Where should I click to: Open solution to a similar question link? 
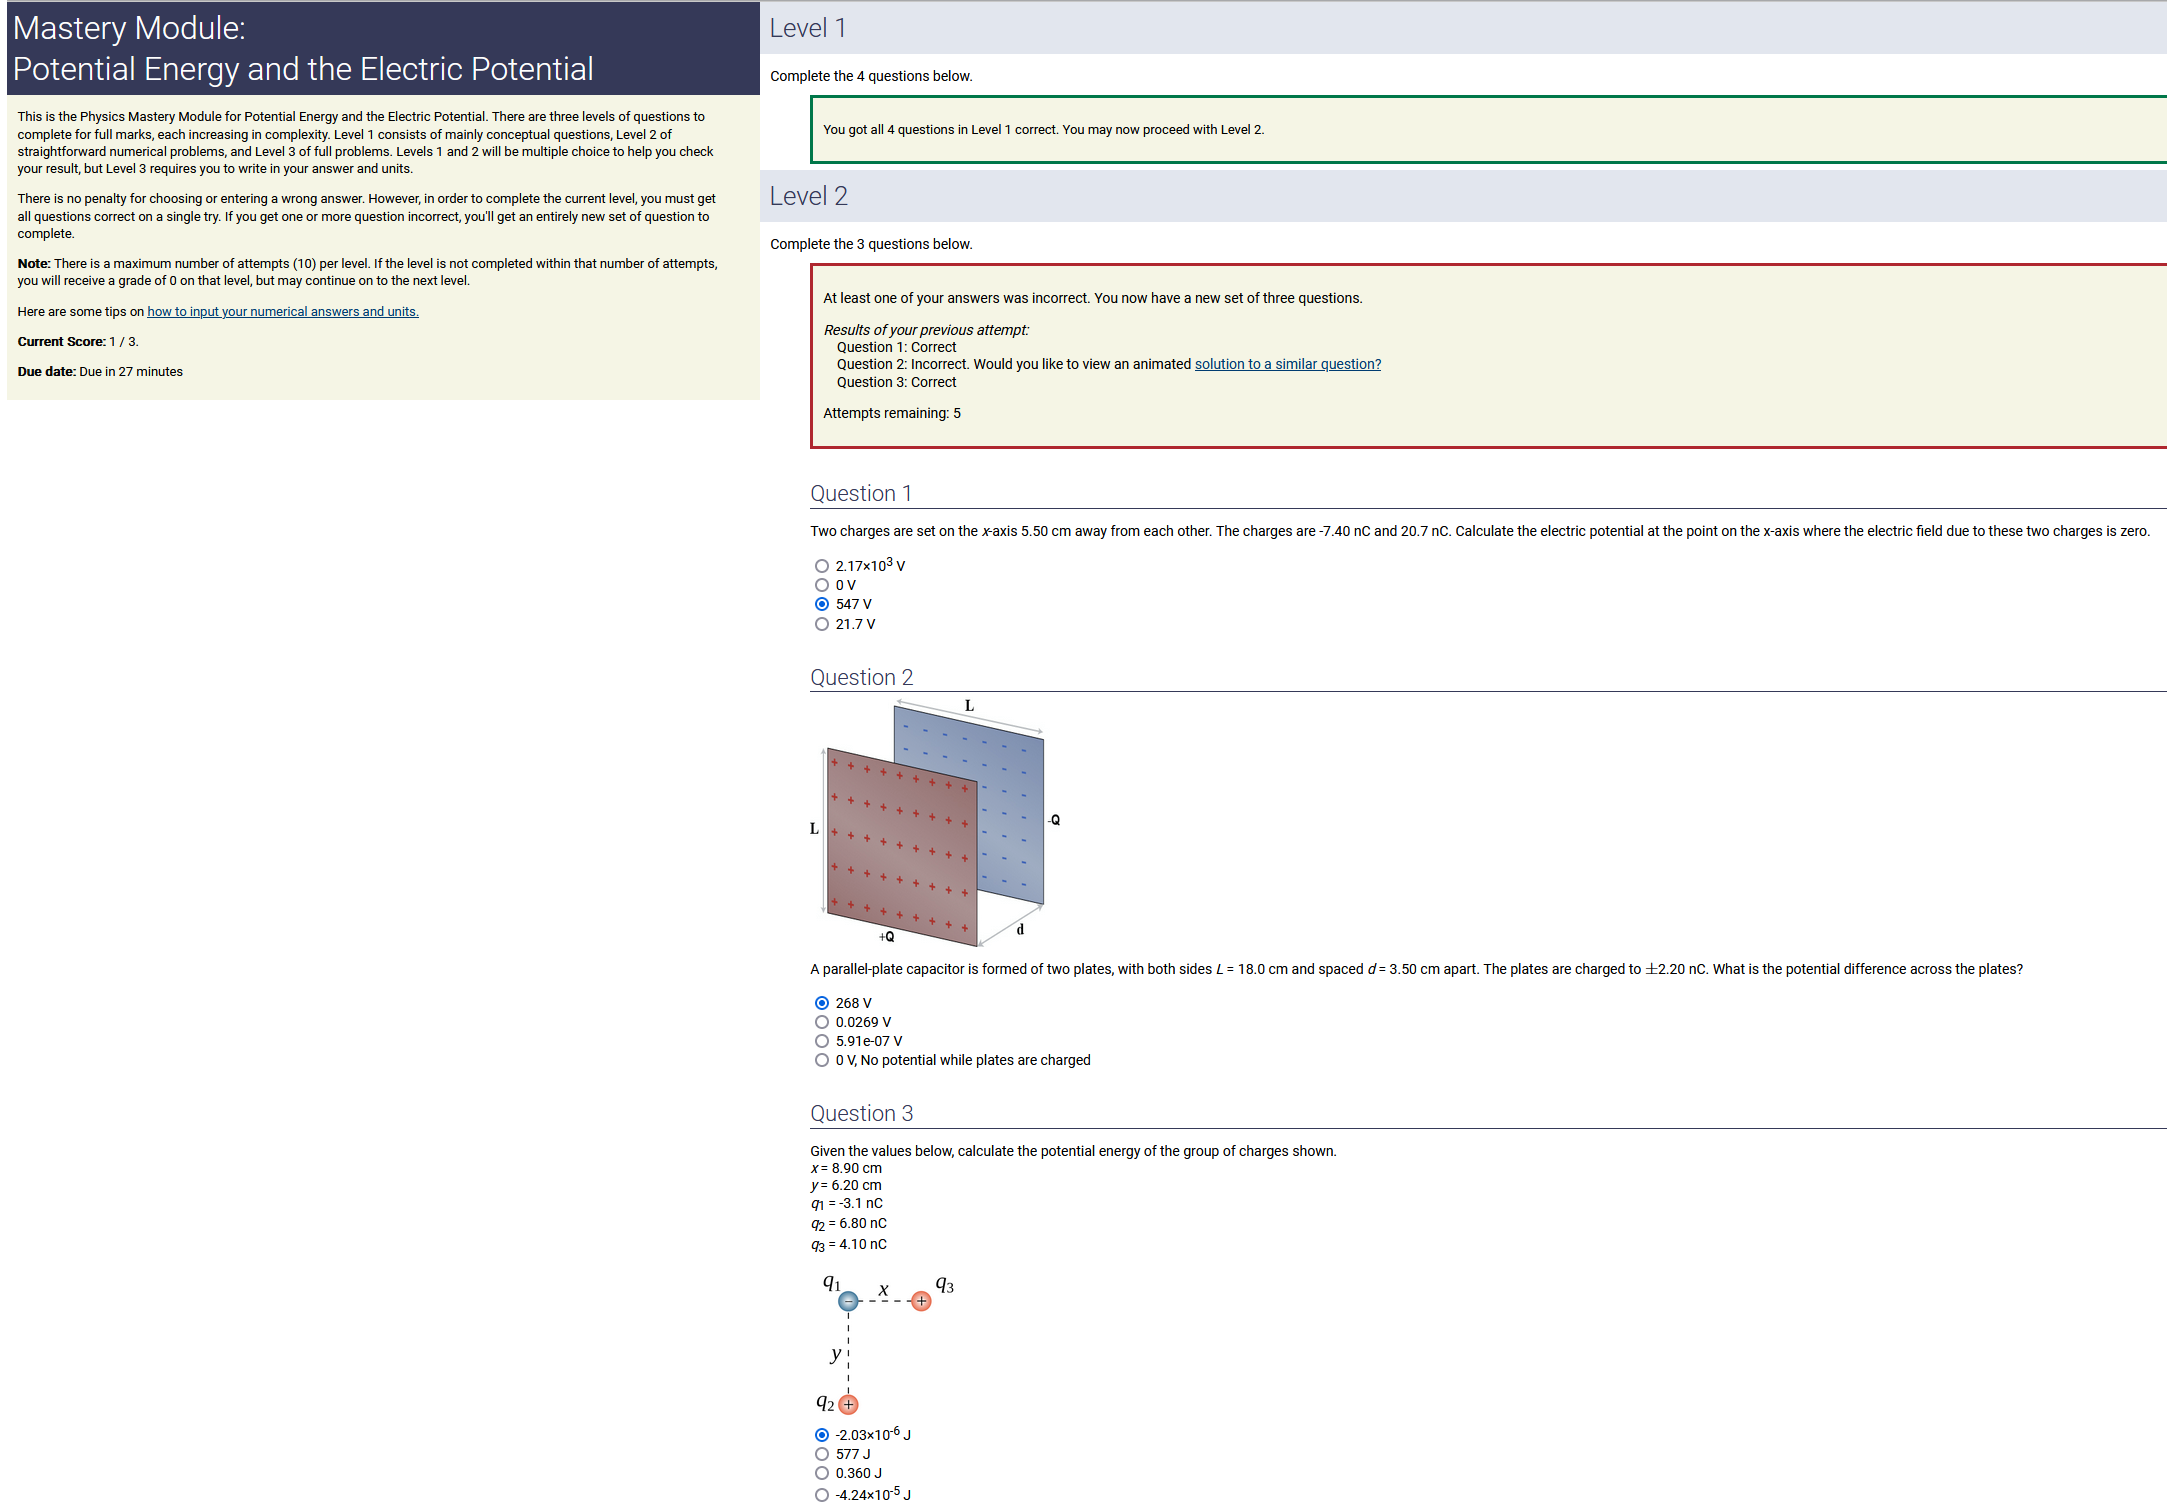1287,364
